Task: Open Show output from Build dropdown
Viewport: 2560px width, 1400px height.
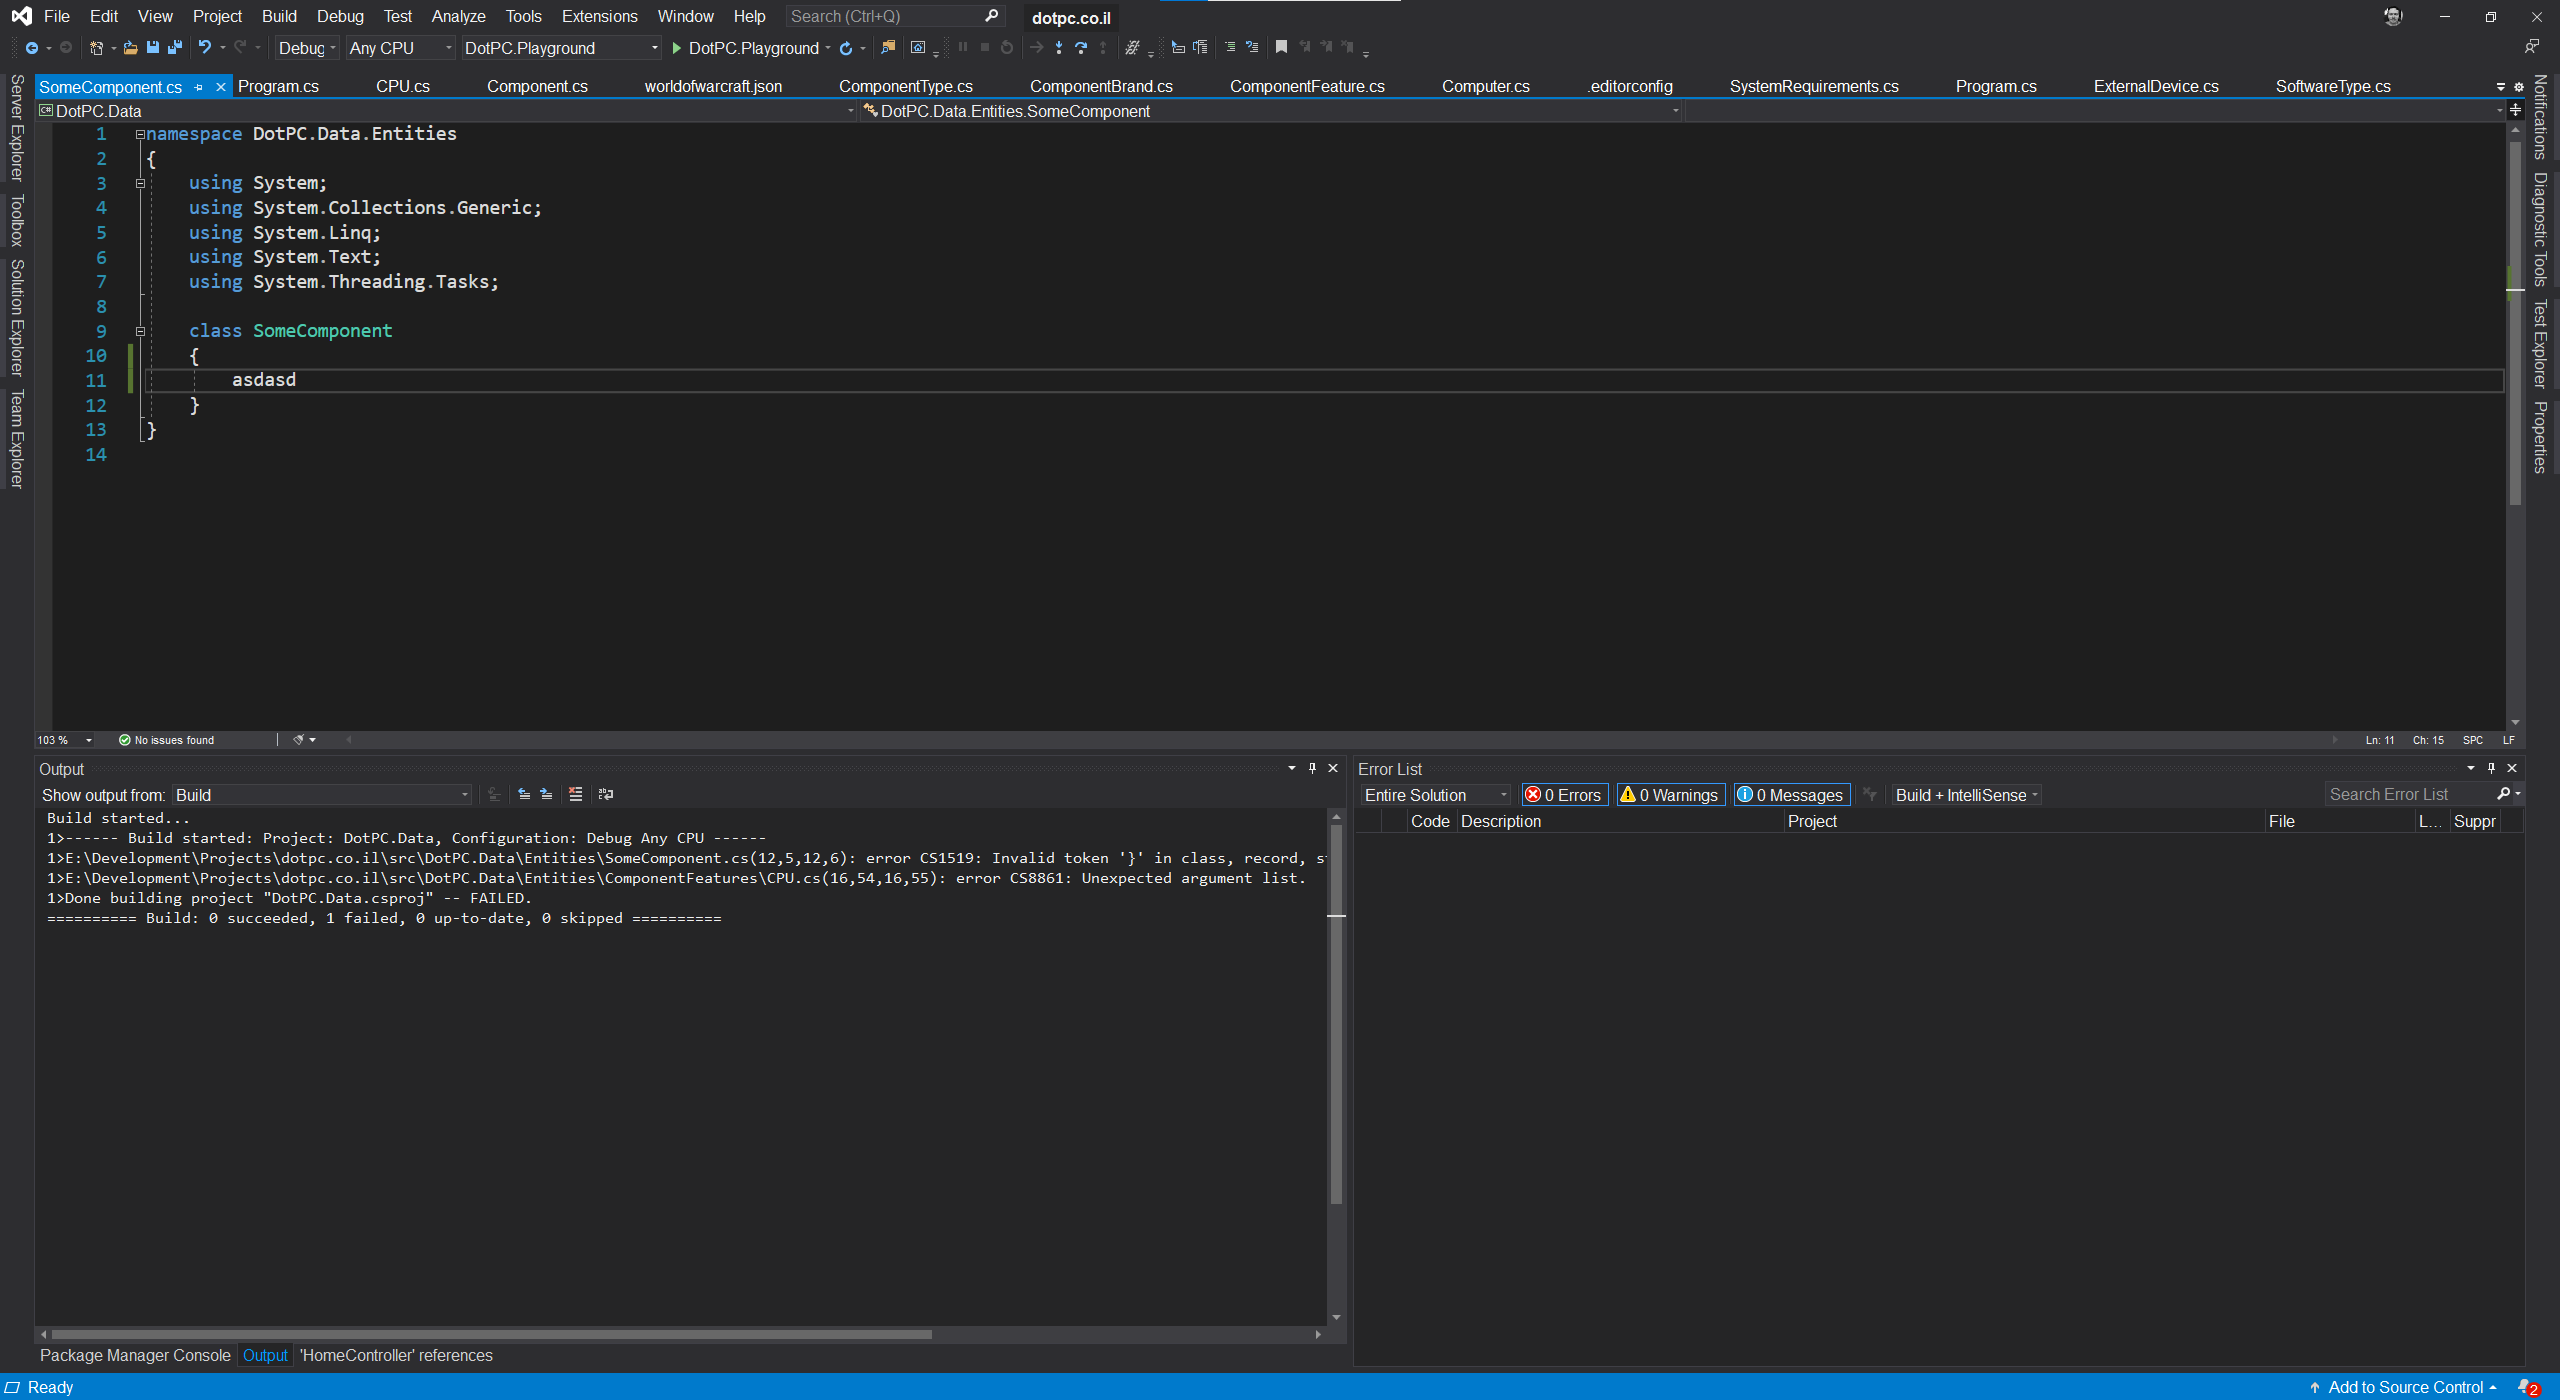Action: click(322, 795)
